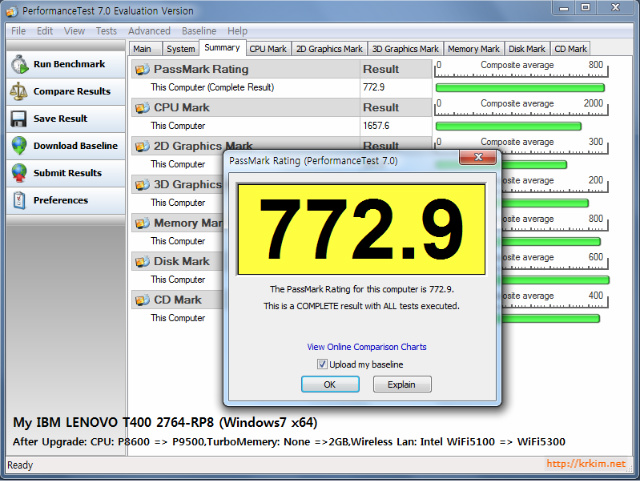
Task: Switch to the Memory Mark tab
Action: tap(473, 49)
